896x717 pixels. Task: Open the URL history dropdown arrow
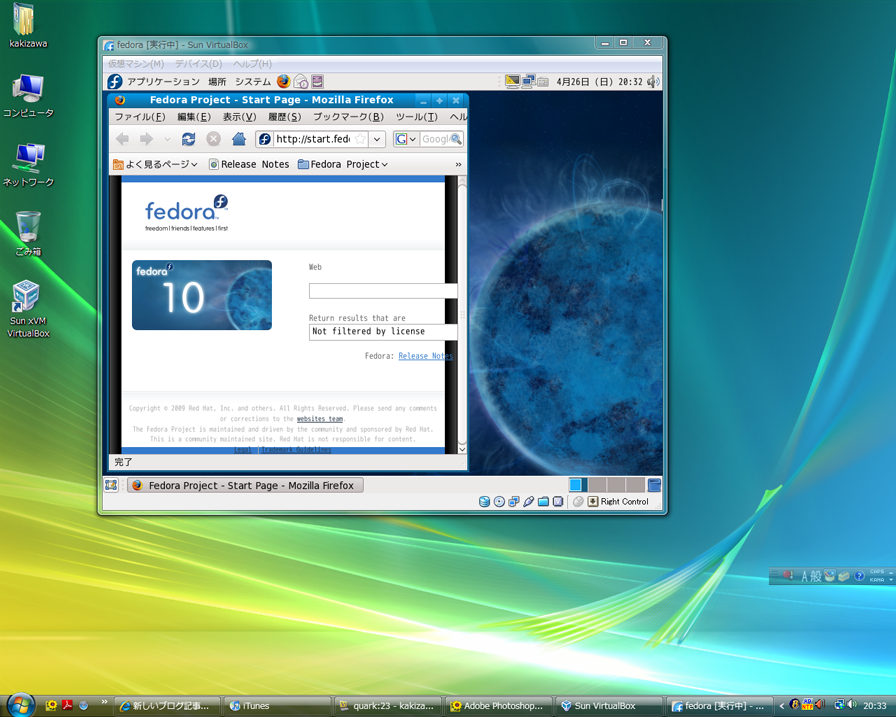(x=377, y=139)
